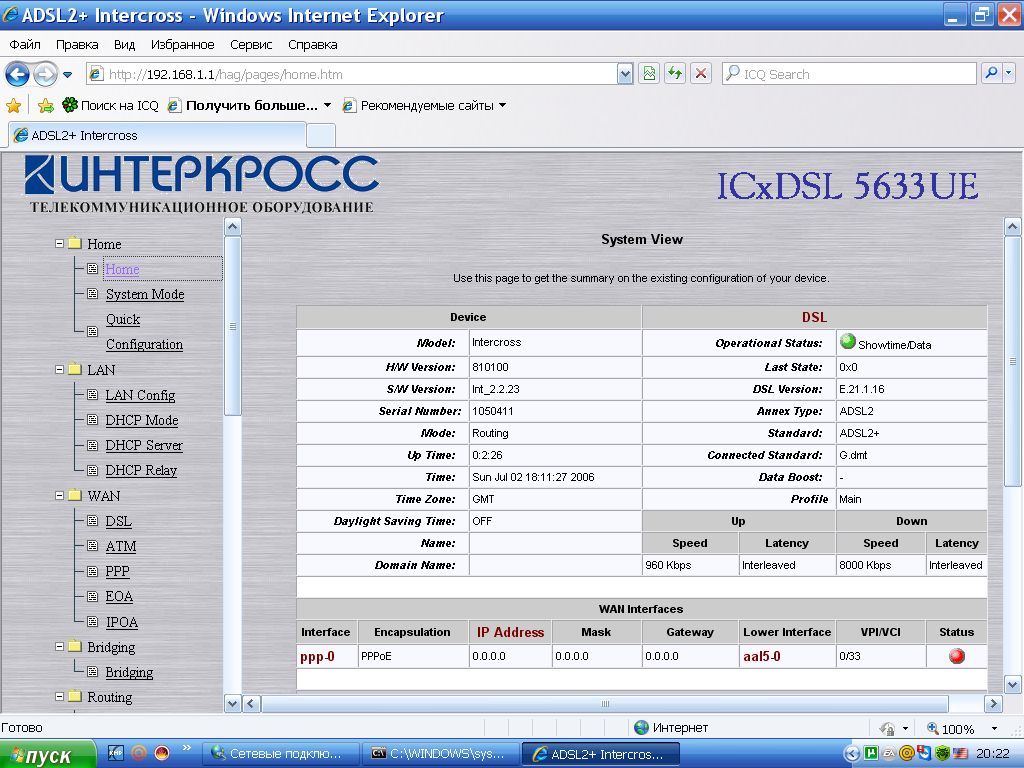The width and height of the screenshot is (1024, 768).
Task: Click the red Stop loading icon
Action: point(701,74)
